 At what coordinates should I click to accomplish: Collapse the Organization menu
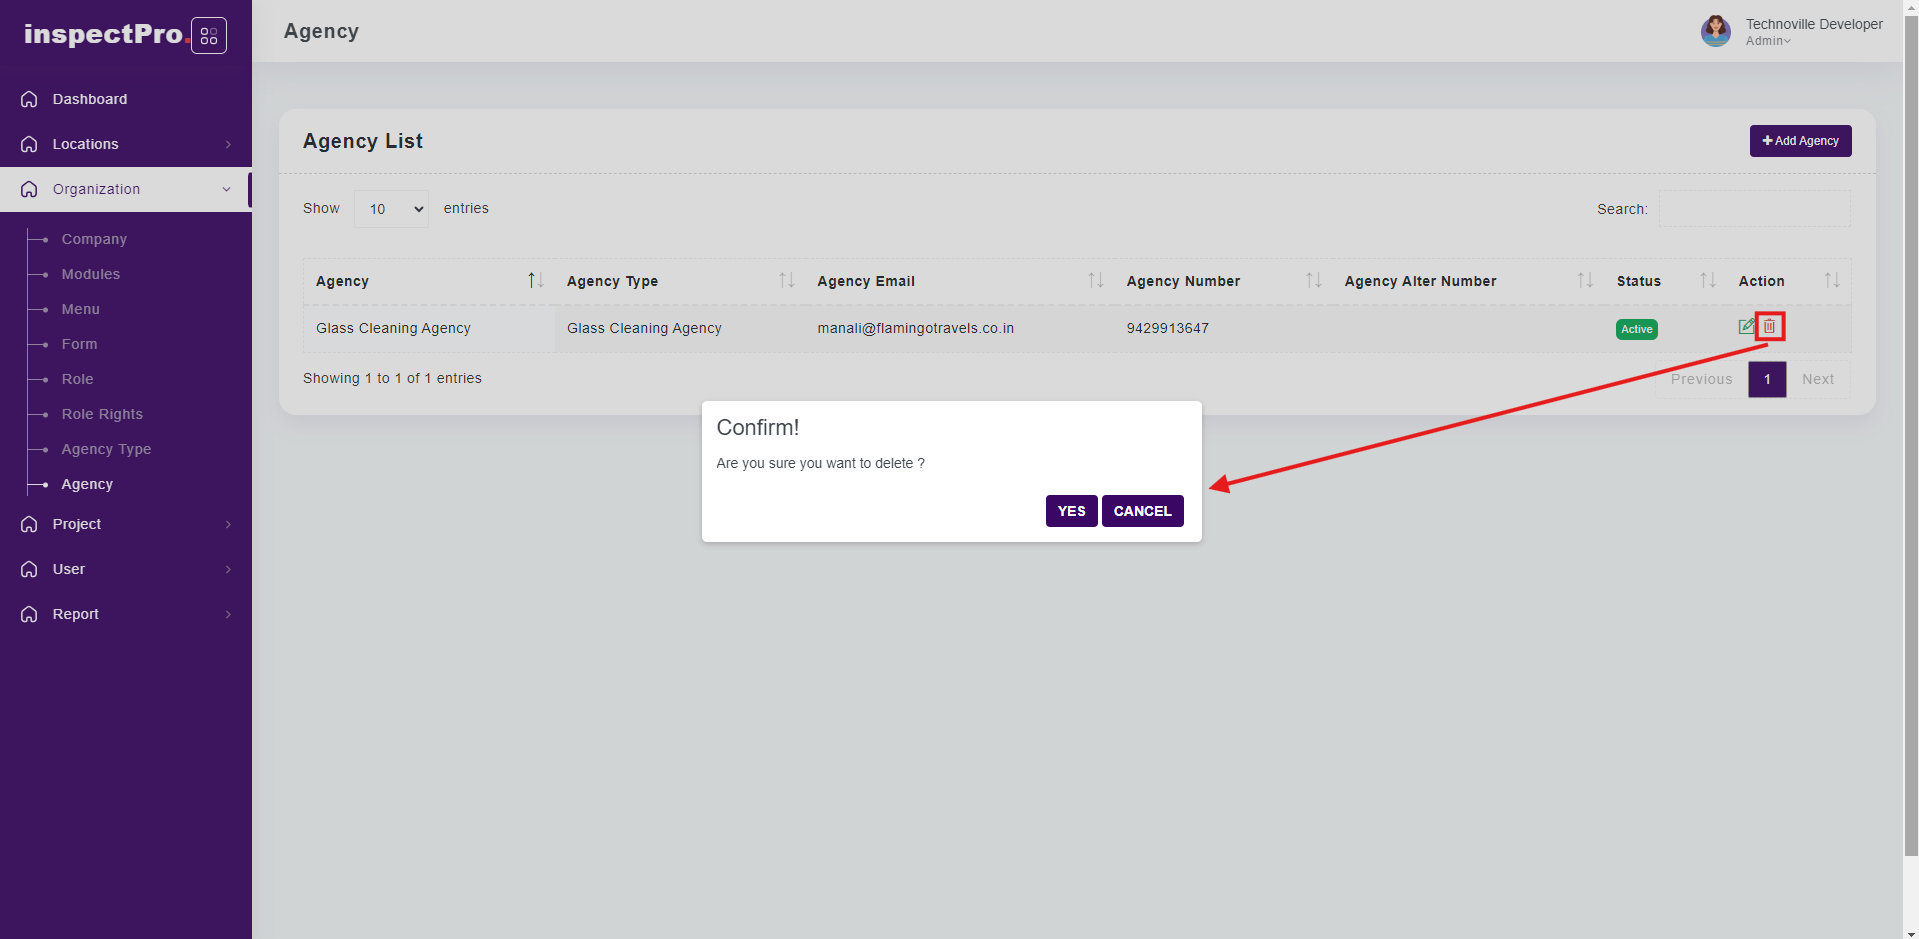125,189
